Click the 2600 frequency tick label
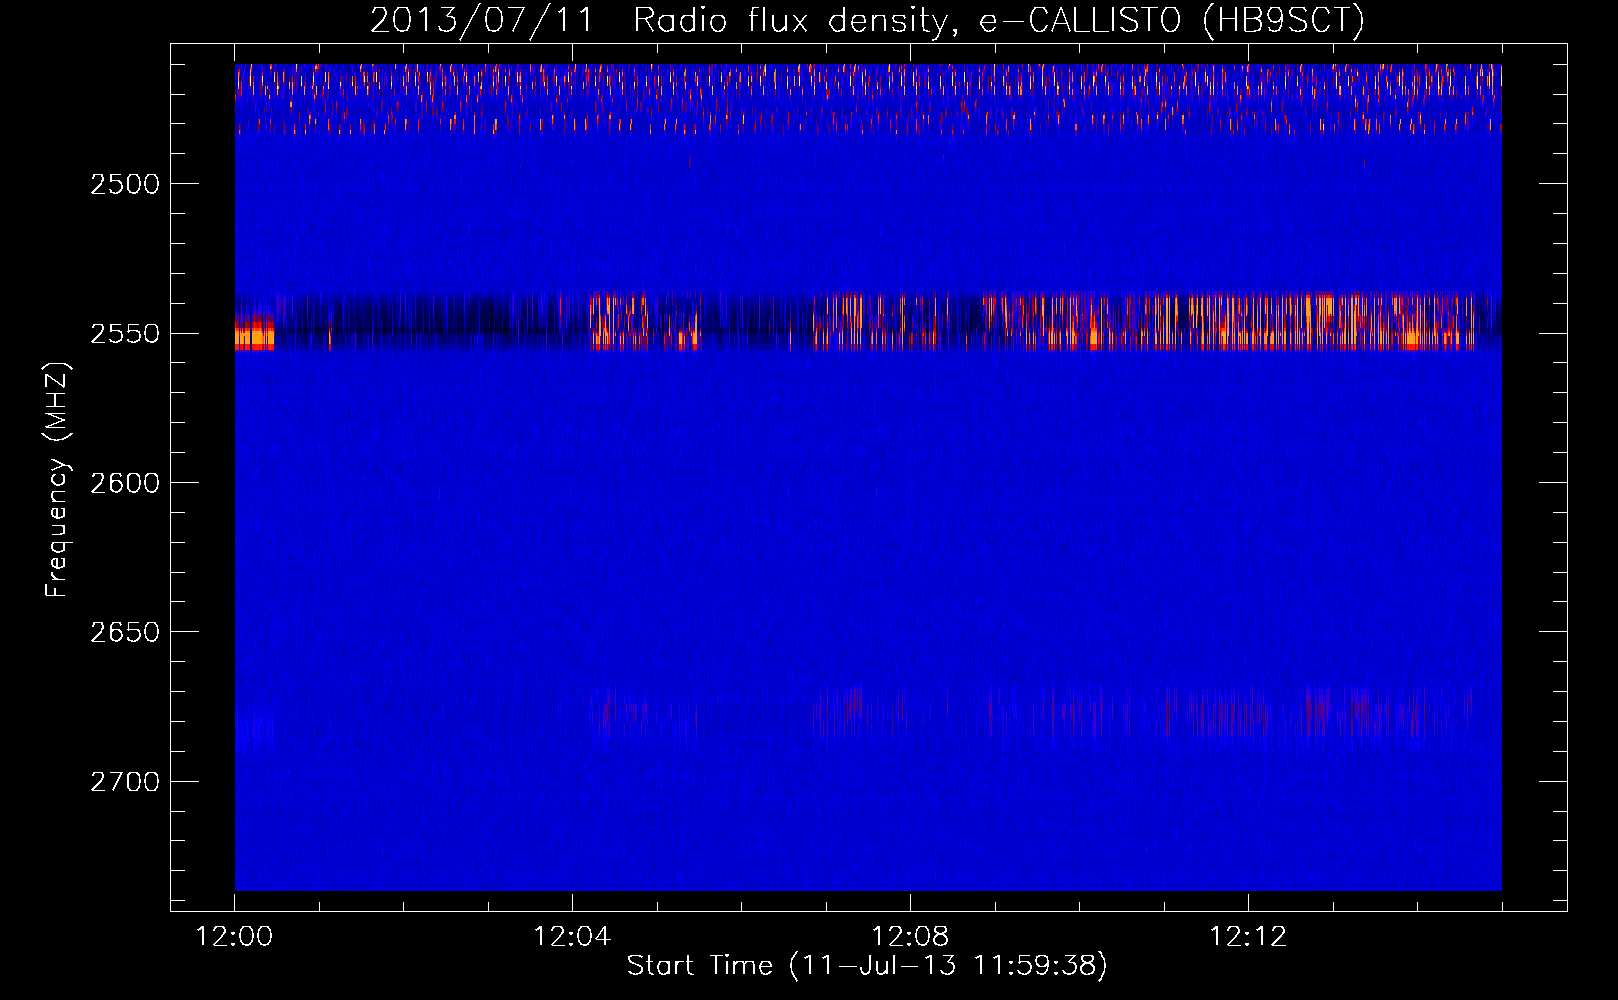Screen dimensions: 1618x1000 tap(125, 483)
